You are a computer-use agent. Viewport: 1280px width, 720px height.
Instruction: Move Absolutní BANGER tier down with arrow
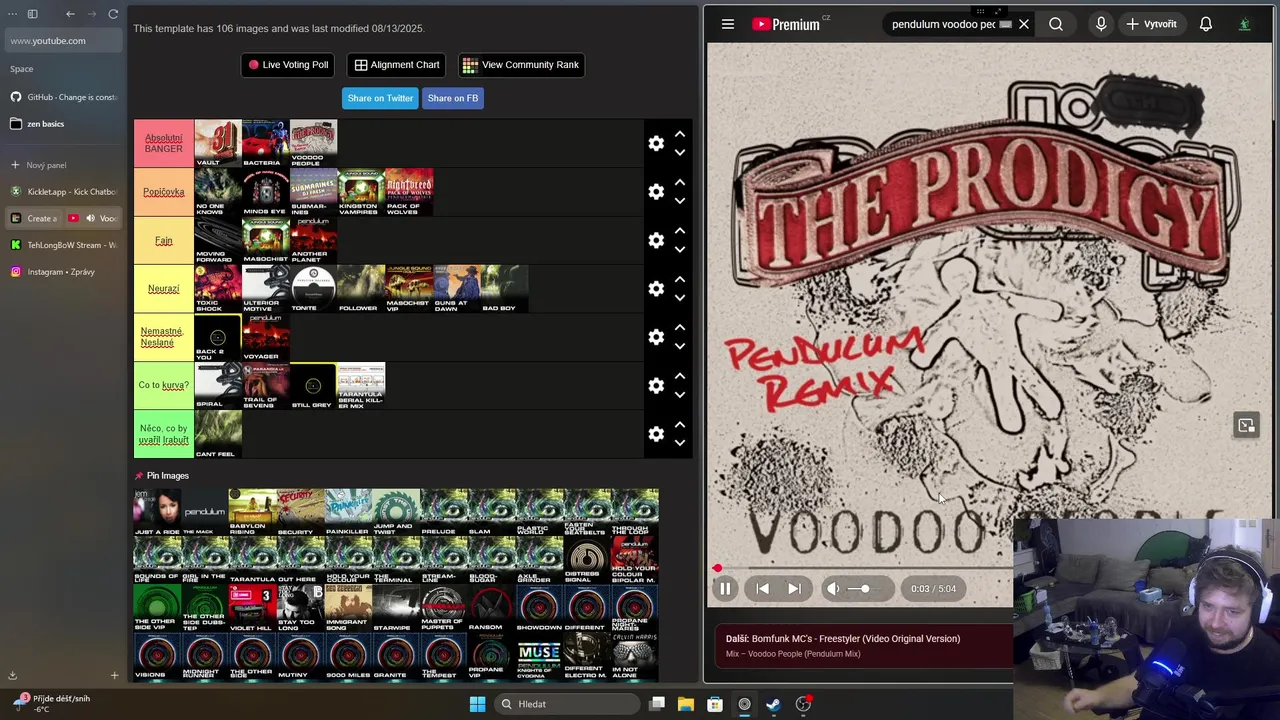(x=680, y=153)
